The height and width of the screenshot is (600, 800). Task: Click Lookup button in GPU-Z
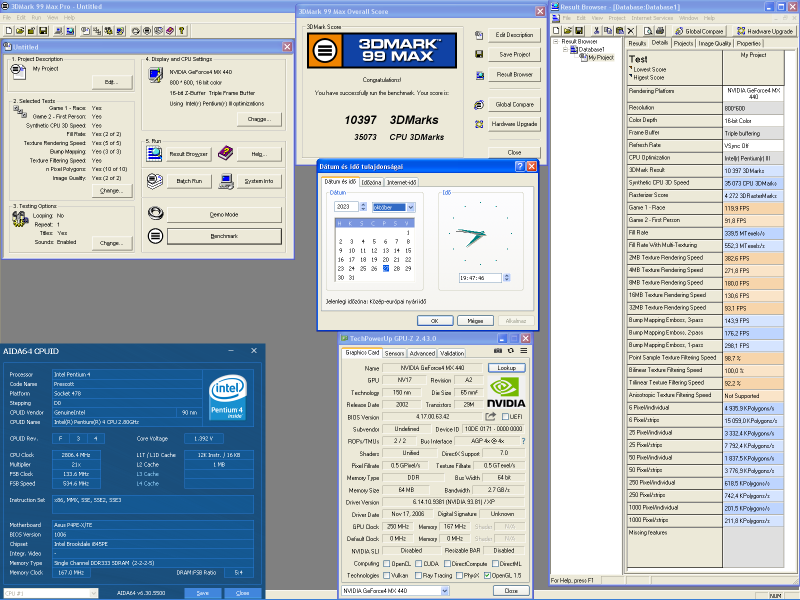click(507, 367)
